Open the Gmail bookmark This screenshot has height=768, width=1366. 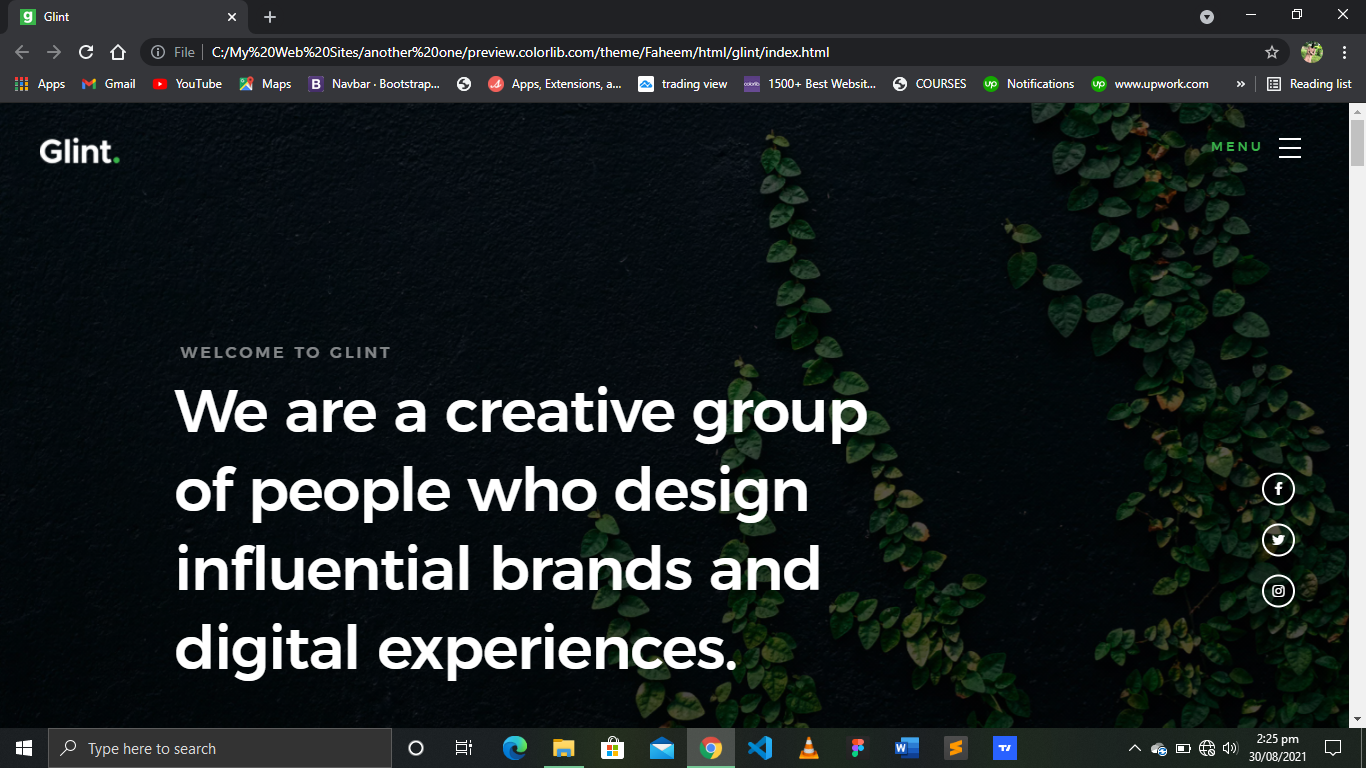pos(108,84)
